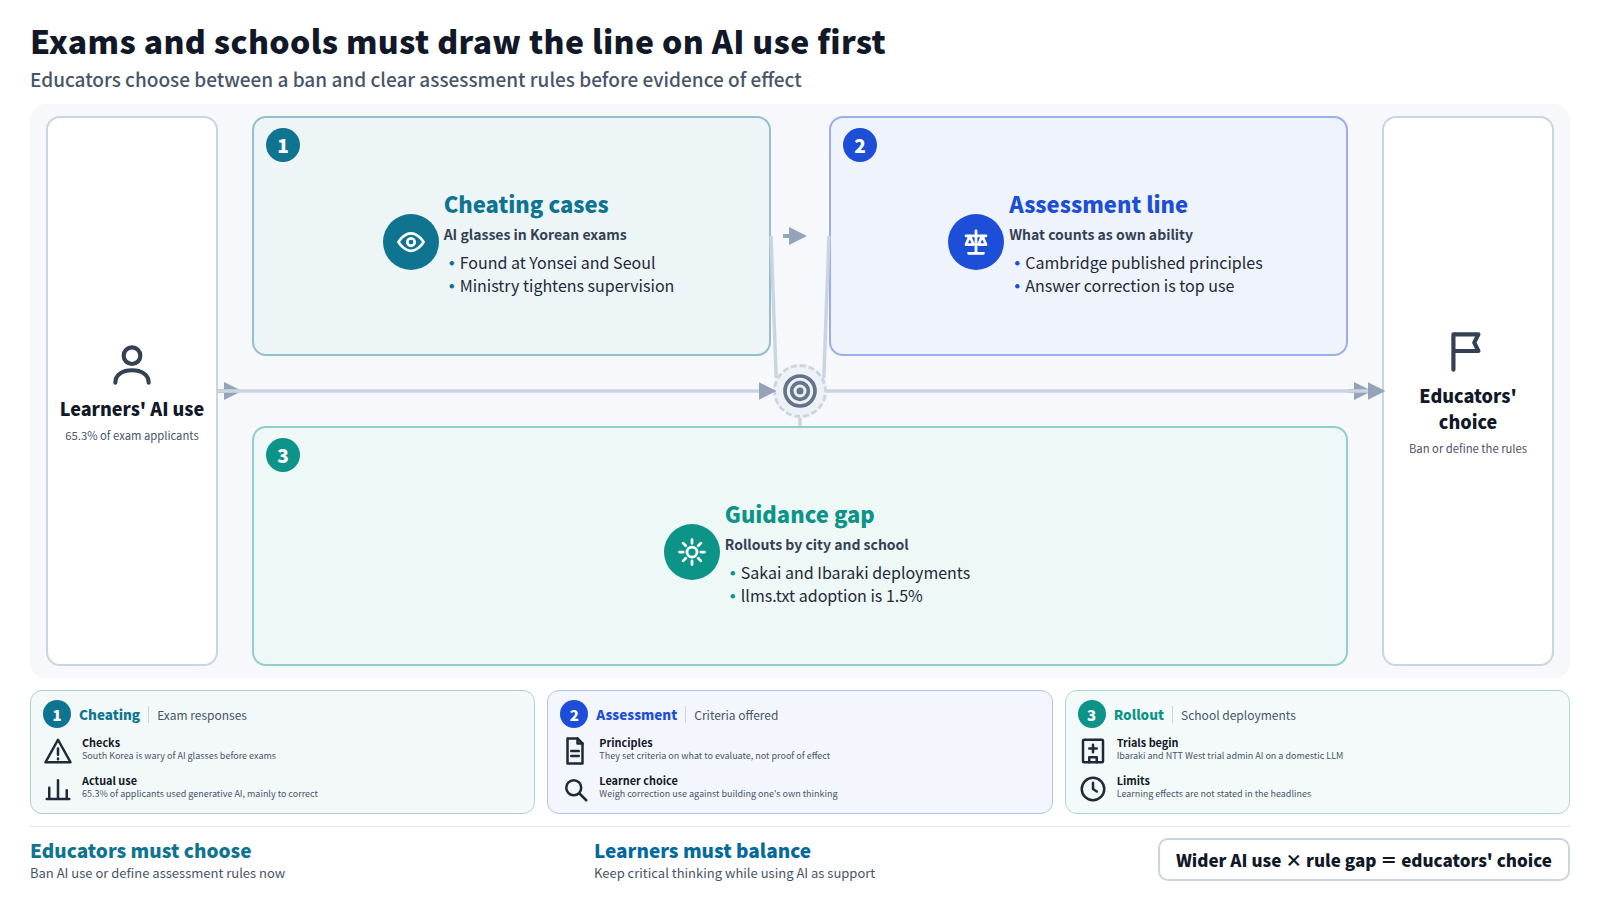Click the 'Cambridge published principles' bullet
This screenshot has width=1600, height=900.
point(1143,263)
